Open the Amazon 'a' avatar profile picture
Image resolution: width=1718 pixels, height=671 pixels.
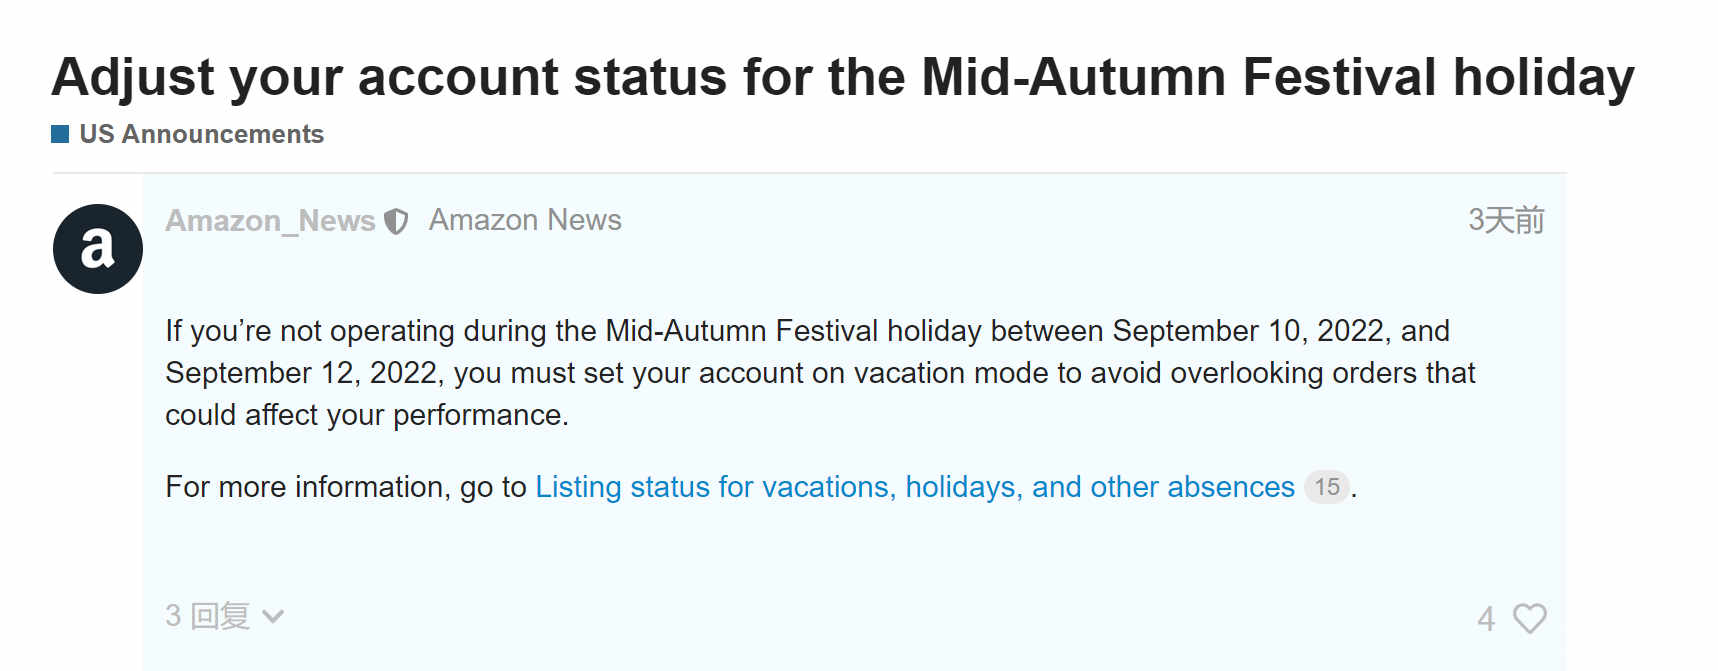pyautogui.click(x=98, y=249)
